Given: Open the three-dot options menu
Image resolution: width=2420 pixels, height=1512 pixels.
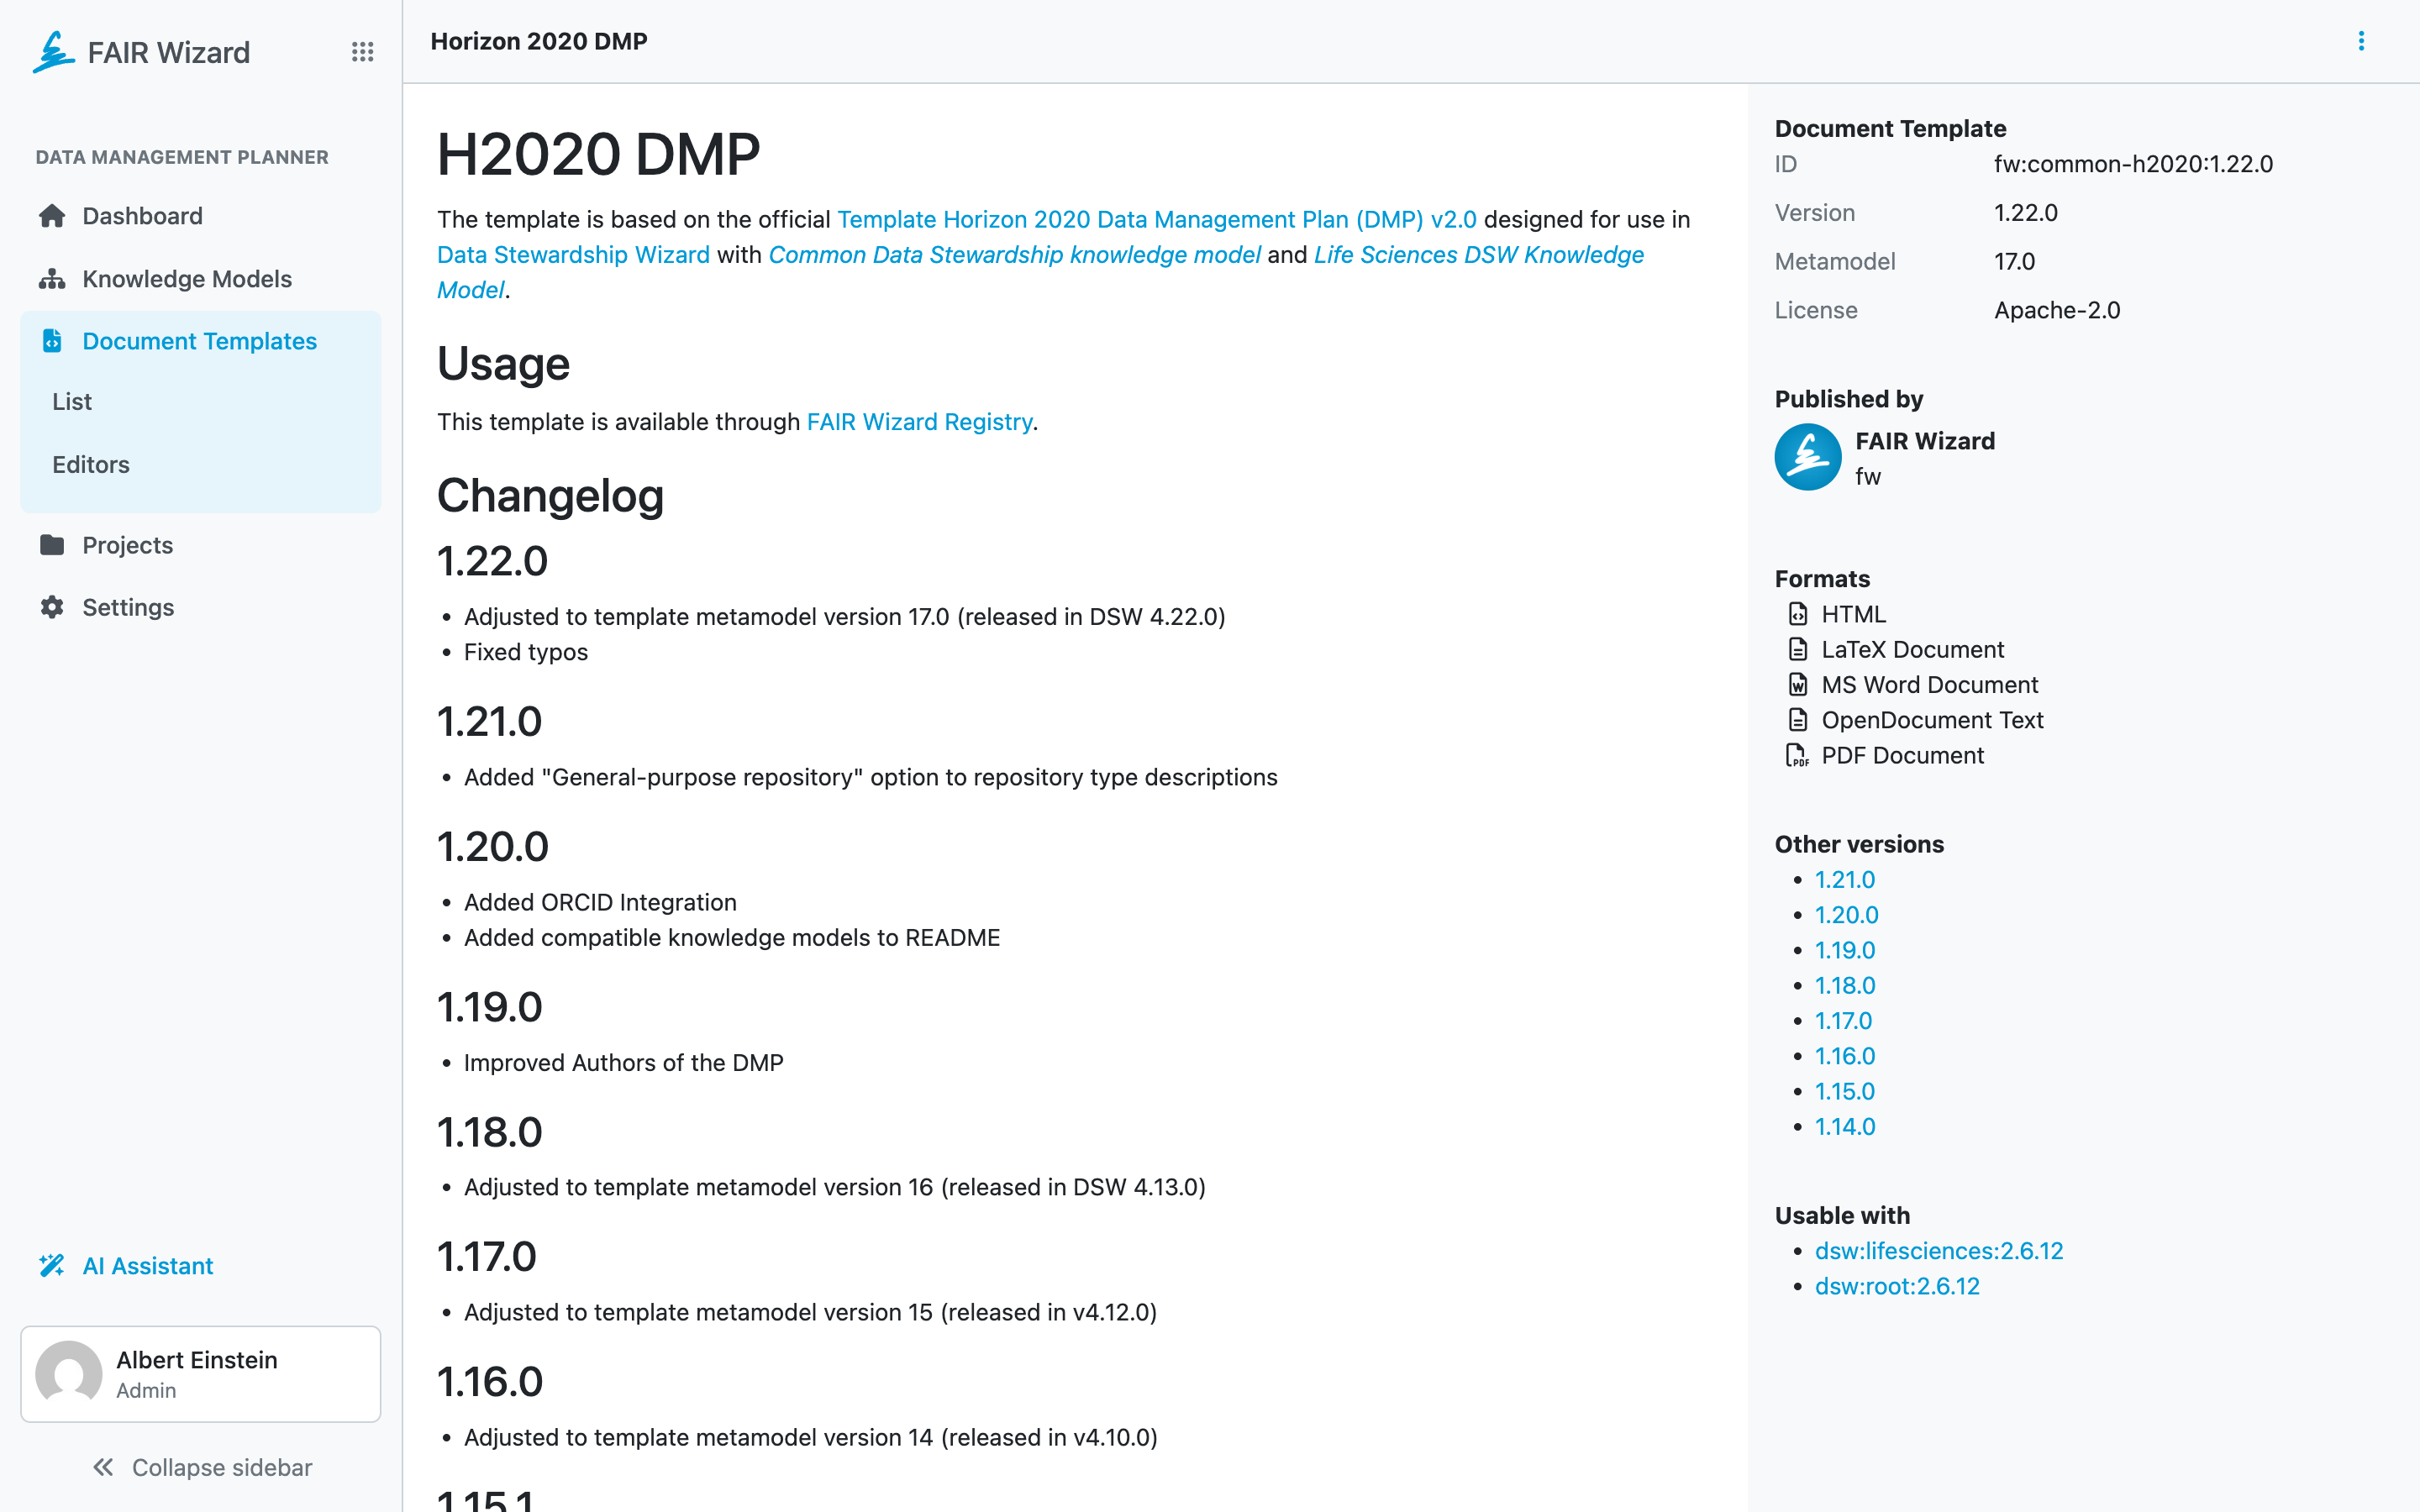Looking at the screenshot, I should 2361,41.
